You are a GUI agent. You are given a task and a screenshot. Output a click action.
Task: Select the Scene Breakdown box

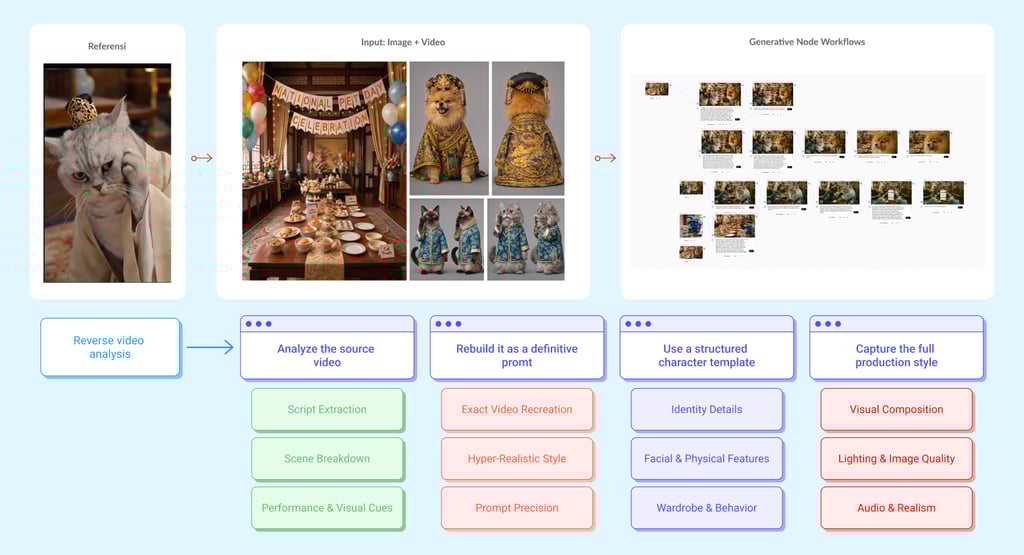coord(327,458)
